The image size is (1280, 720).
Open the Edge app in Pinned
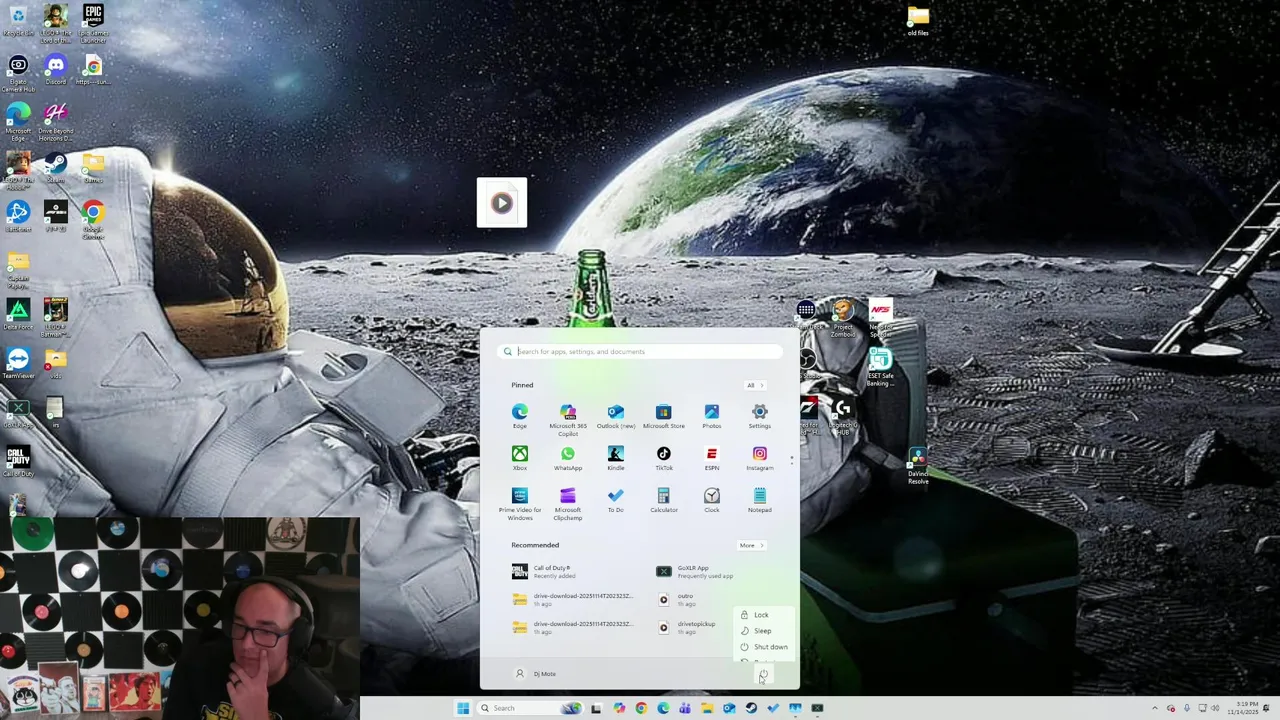(x=520, y=416)
